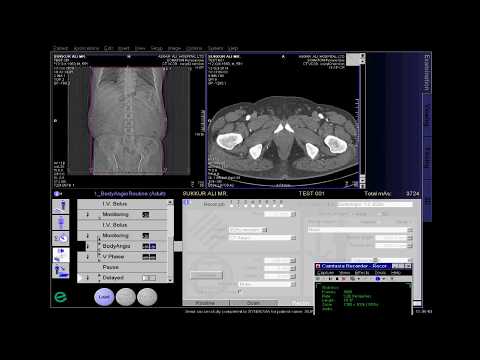The width and height of the screenshot is (480, 360).
Task: Open the Options menu in the top menu bar
Action: point(194,48)
